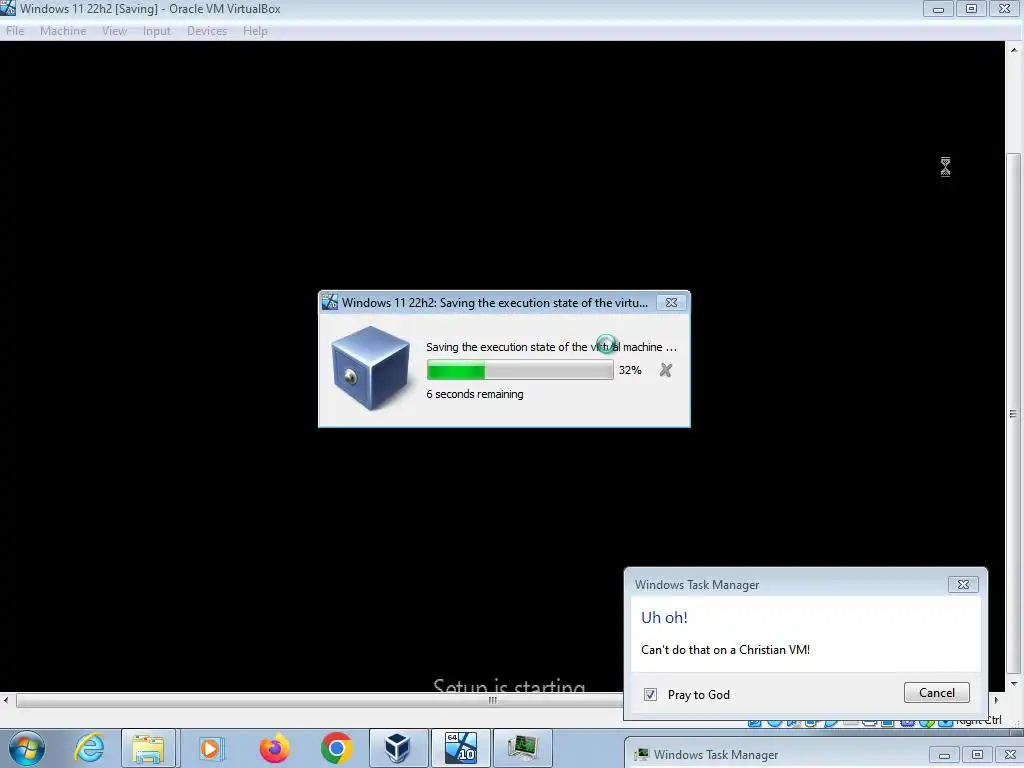Click the saving dialog's title bar icon
Screen dimensions: 1024x768
tap(330, 302)
